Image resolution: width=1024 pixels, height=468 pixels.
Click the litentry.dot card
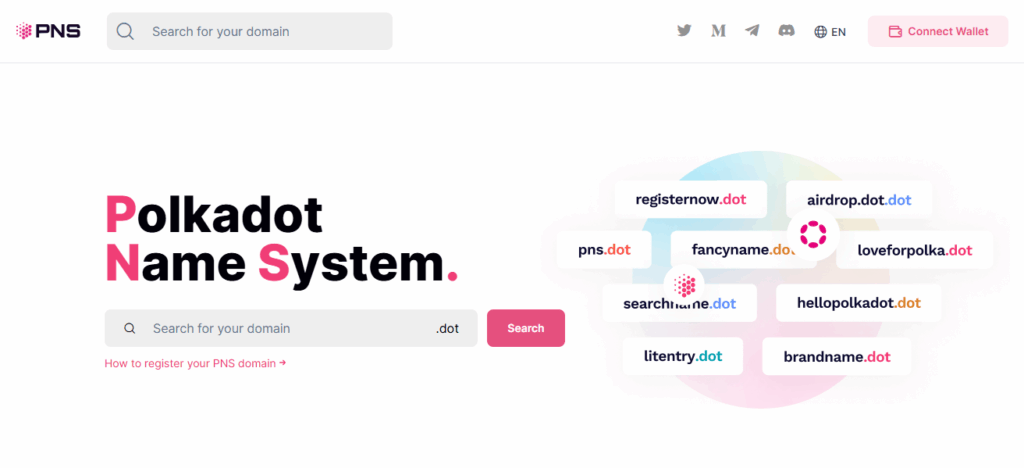682,356
